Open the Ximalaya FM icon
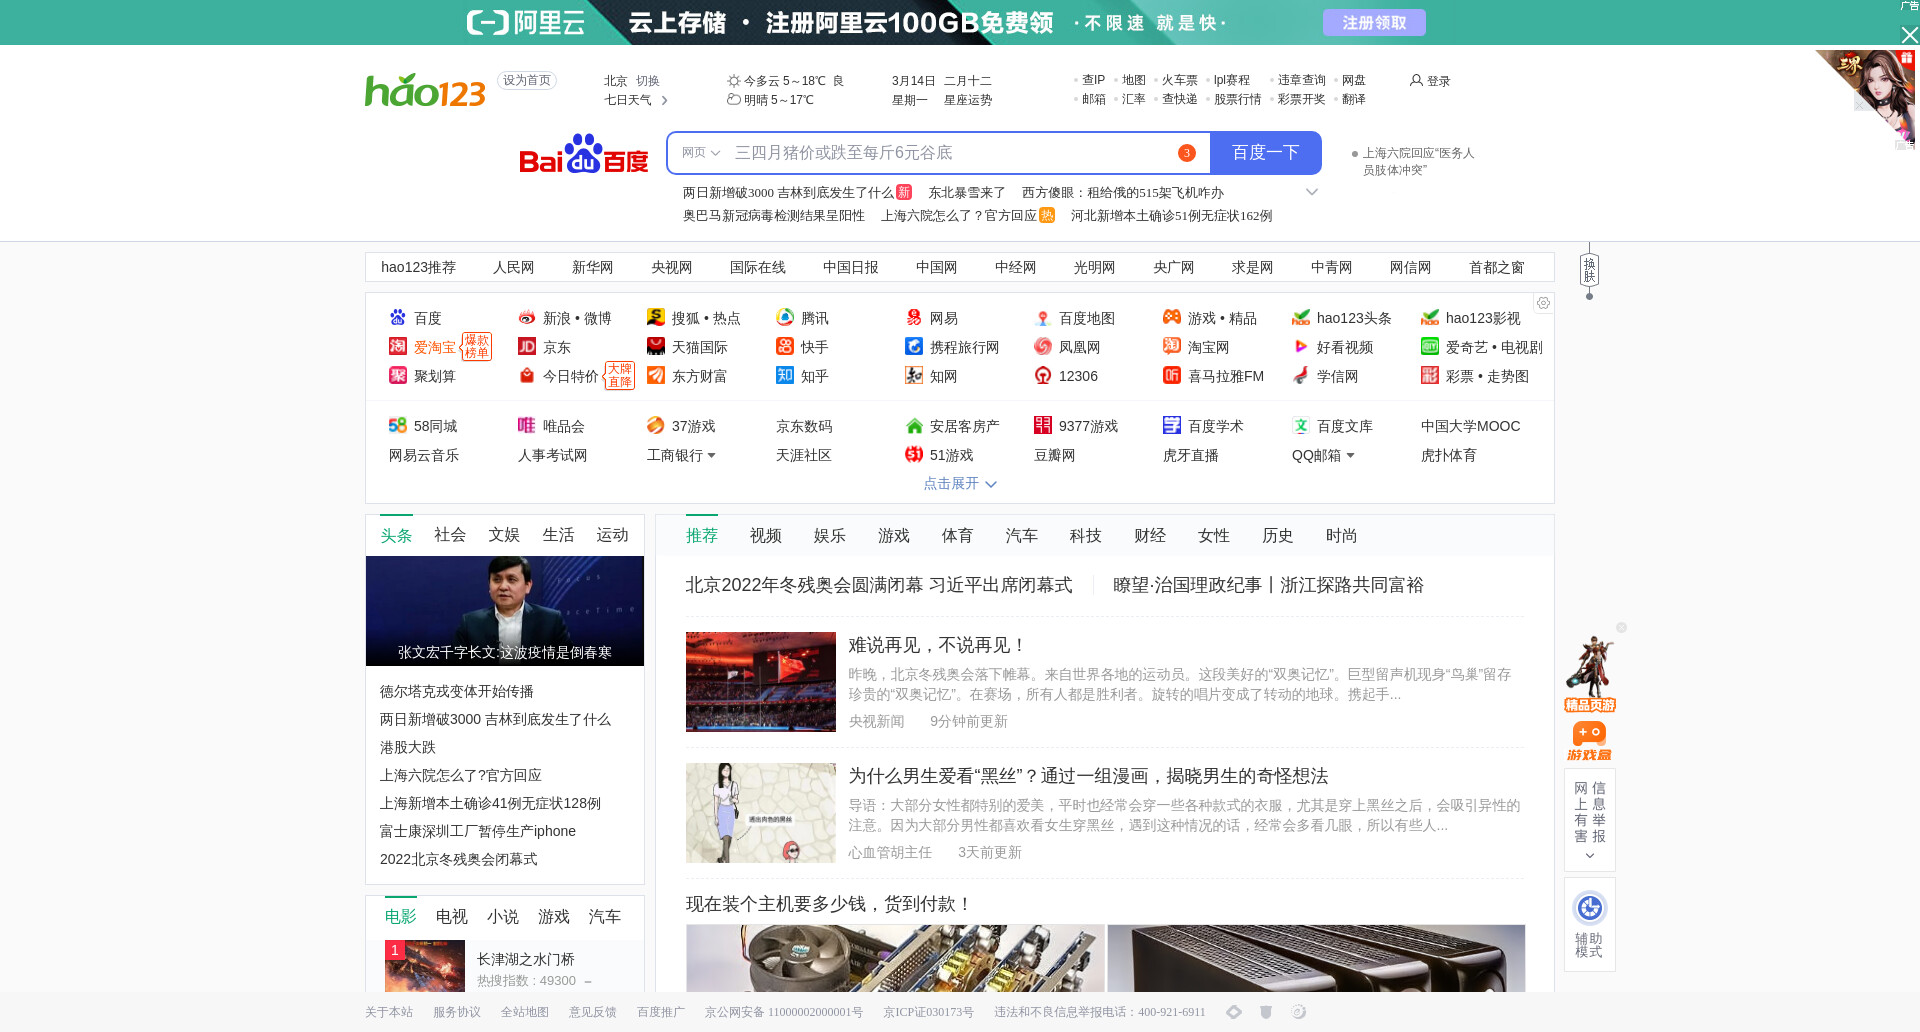Image resolution: width=1920 pixels, height=1032 pixels. [x=1172, y=376]
